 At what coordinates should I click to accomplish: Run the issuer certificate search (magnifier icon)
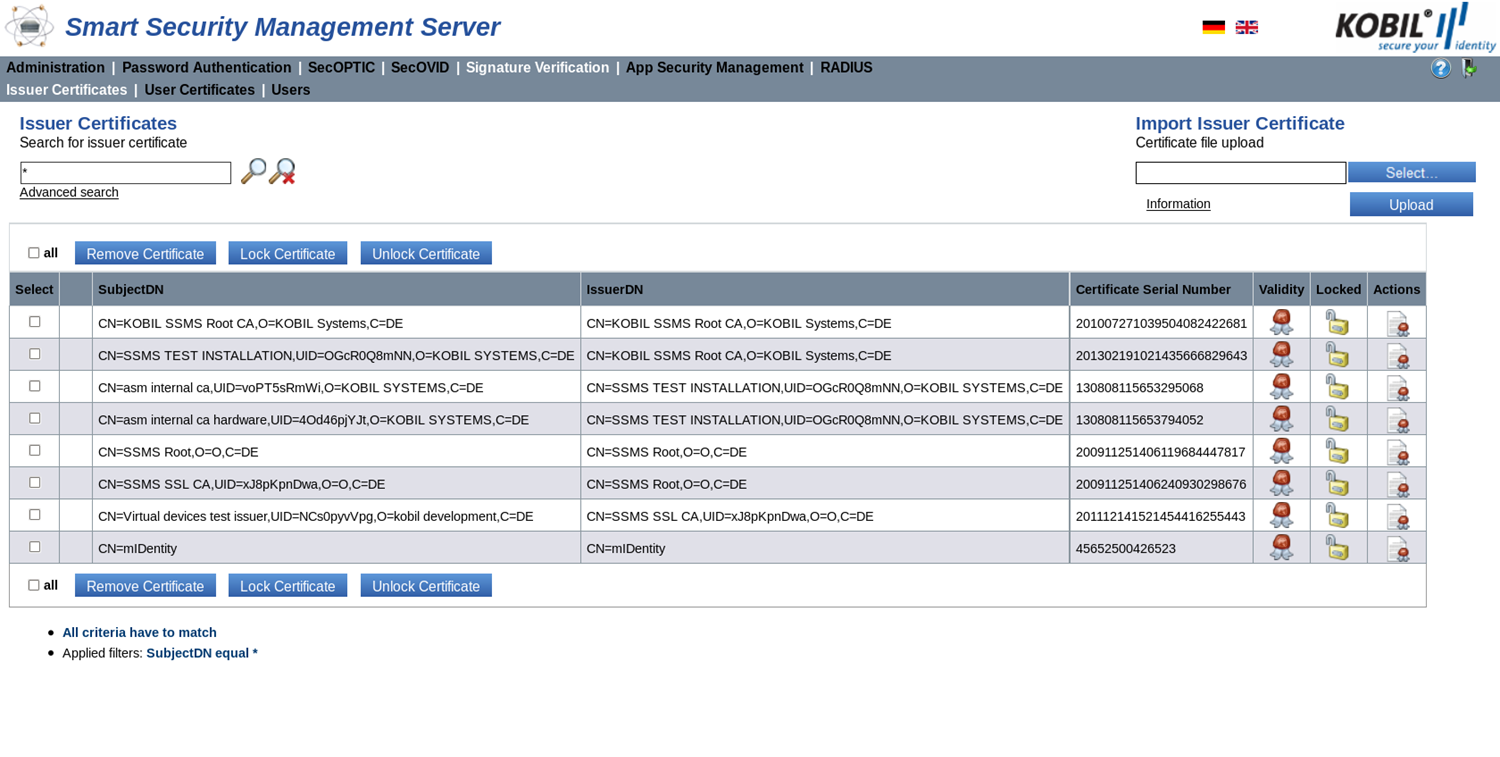click(253, 171)
